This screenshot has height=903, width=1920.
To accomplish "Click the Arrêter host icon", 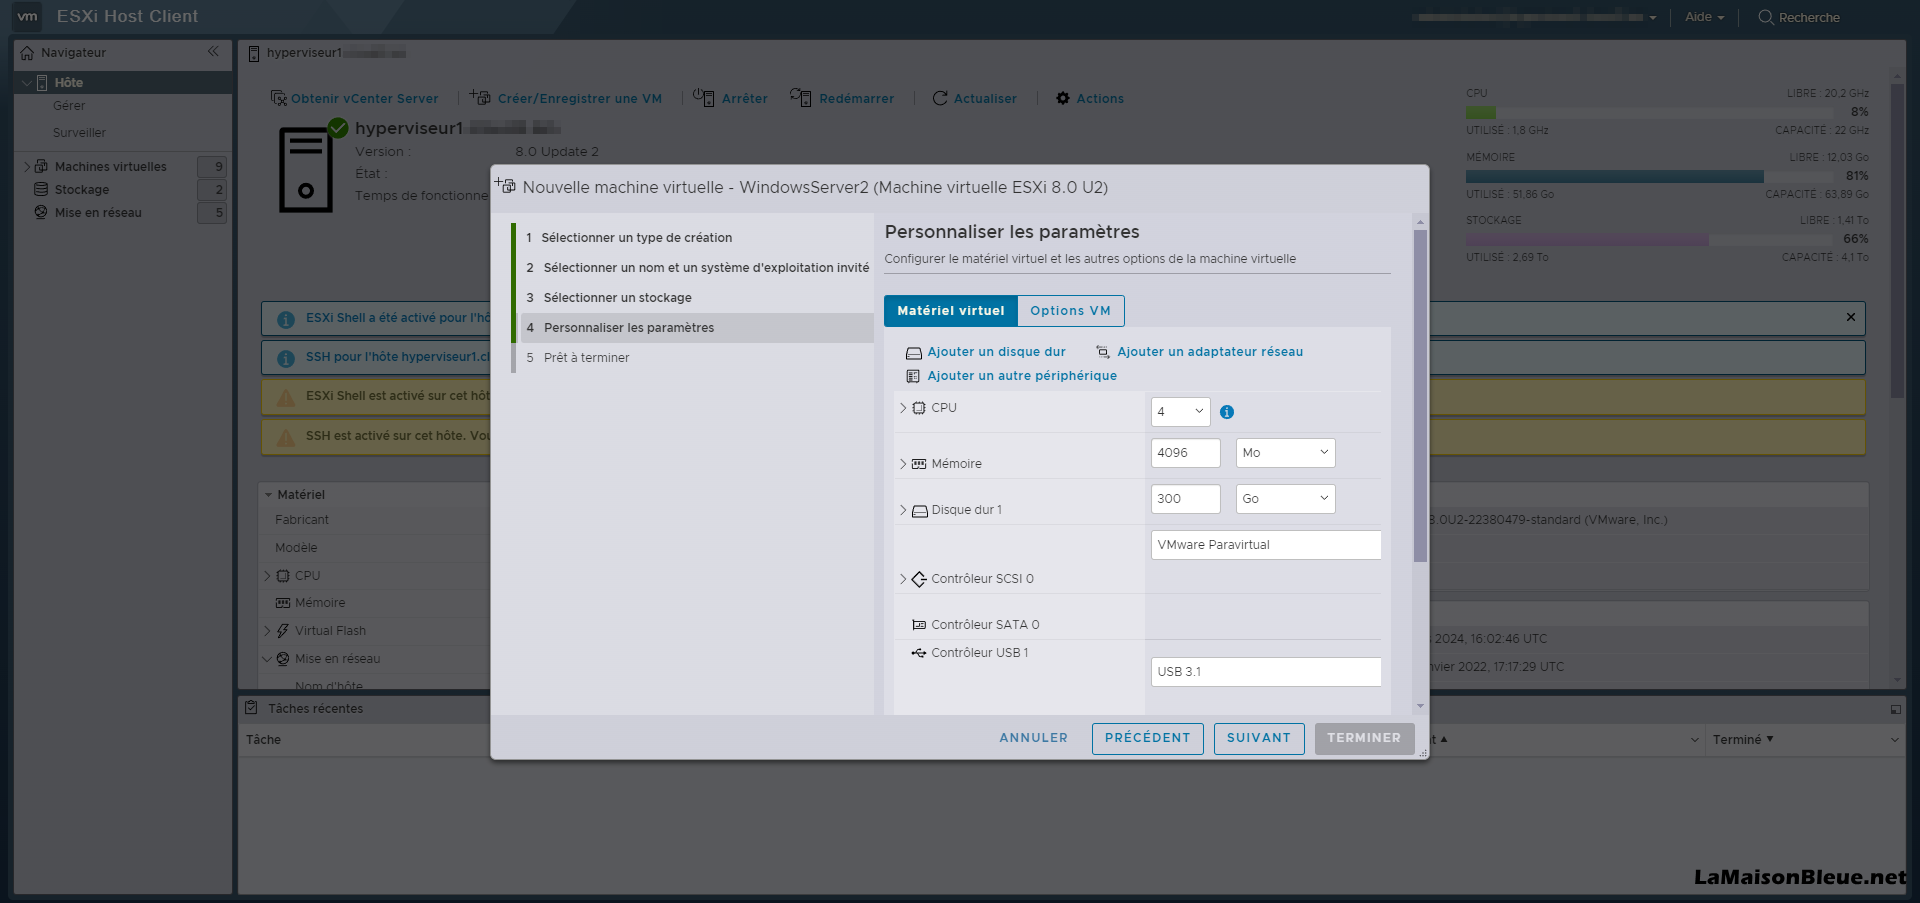I will click(x=704, y=97).
